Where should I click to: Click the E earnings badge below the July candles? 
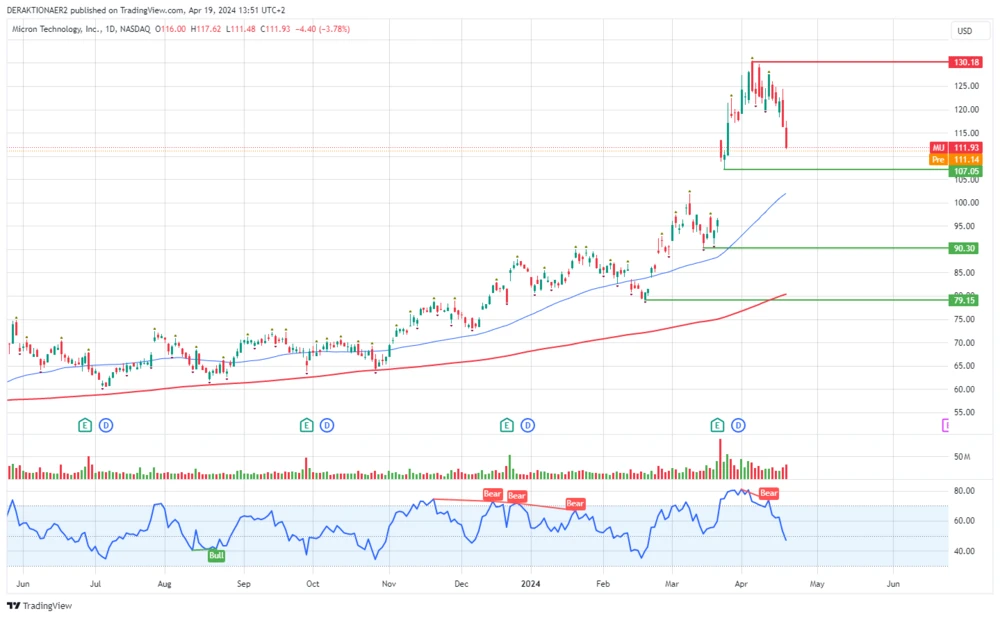click(x=83, y=425)
